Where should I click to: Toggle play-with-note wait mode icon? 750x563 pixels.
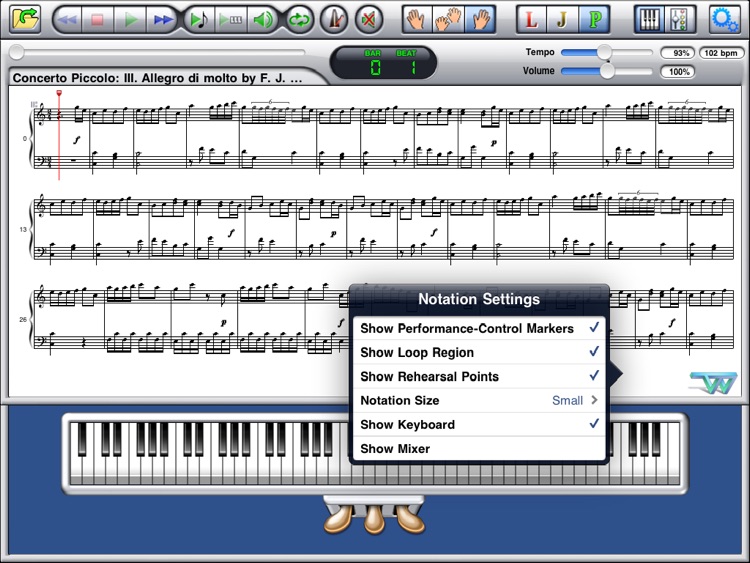tap(199, 20)
